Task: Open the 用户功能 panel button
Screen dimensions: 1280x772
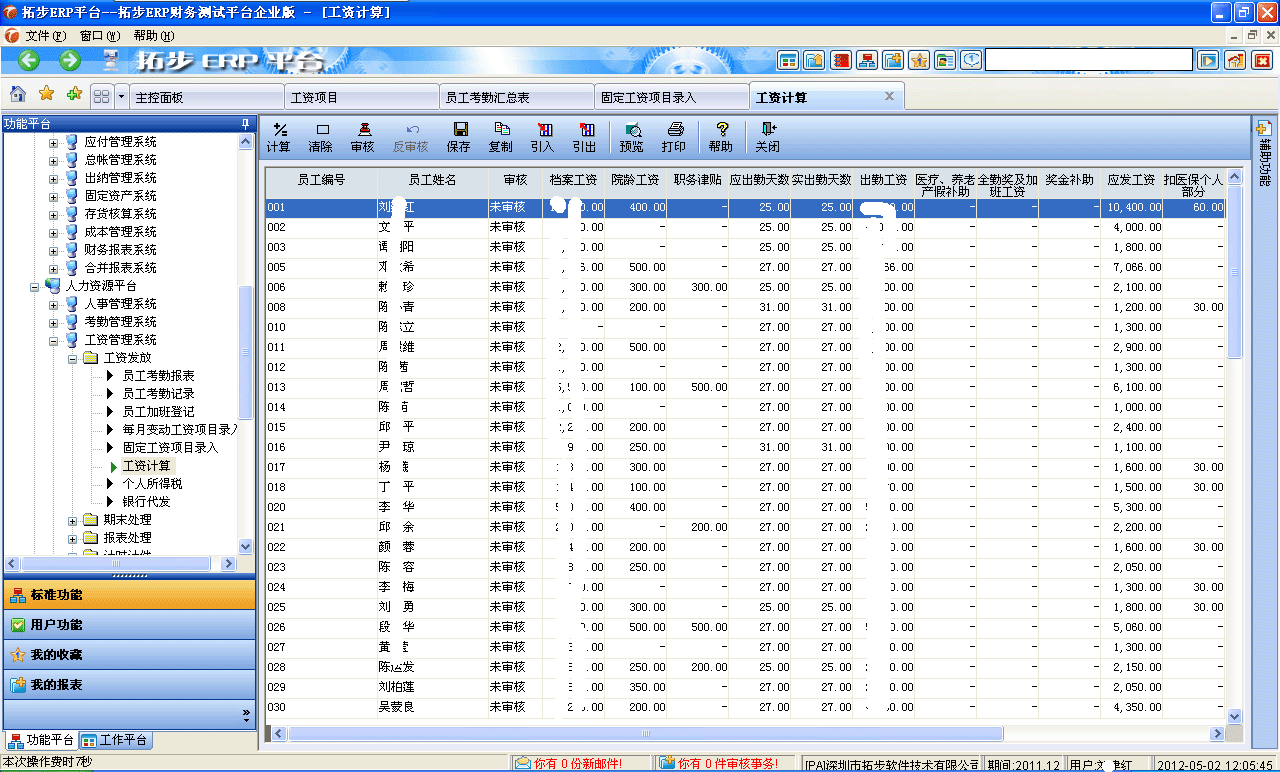Action: click(128, 625)
